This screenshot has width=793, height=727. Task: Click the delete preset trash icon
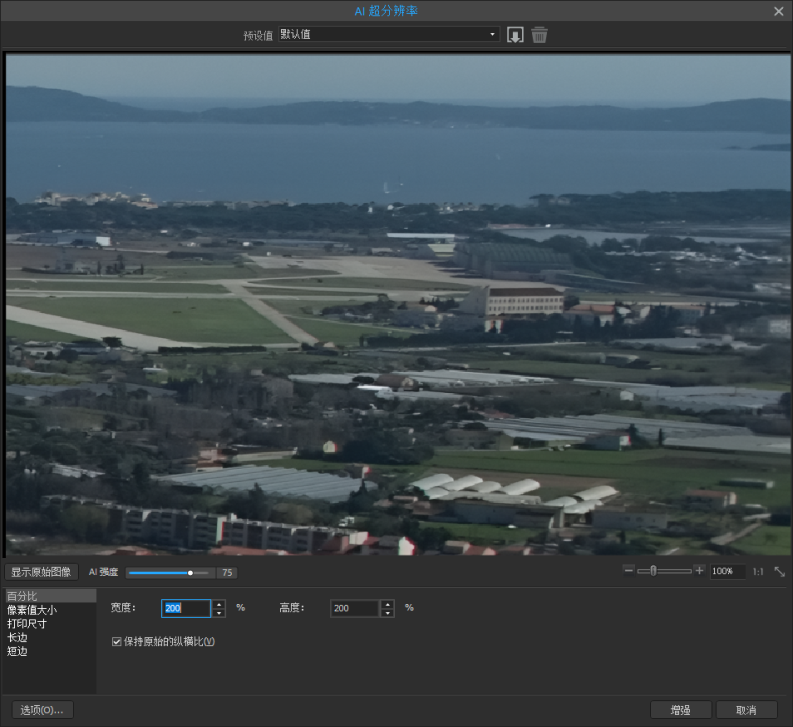(539, 35)
